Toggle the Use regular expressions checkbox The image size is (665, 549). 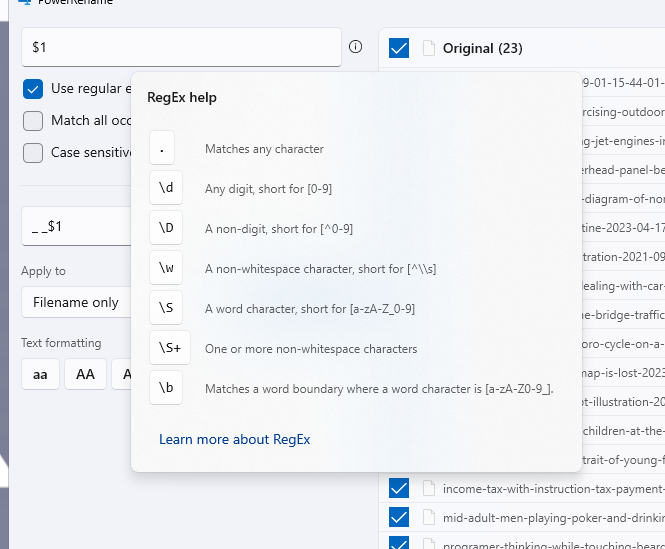pyautogui.click(x=33, y=89)
